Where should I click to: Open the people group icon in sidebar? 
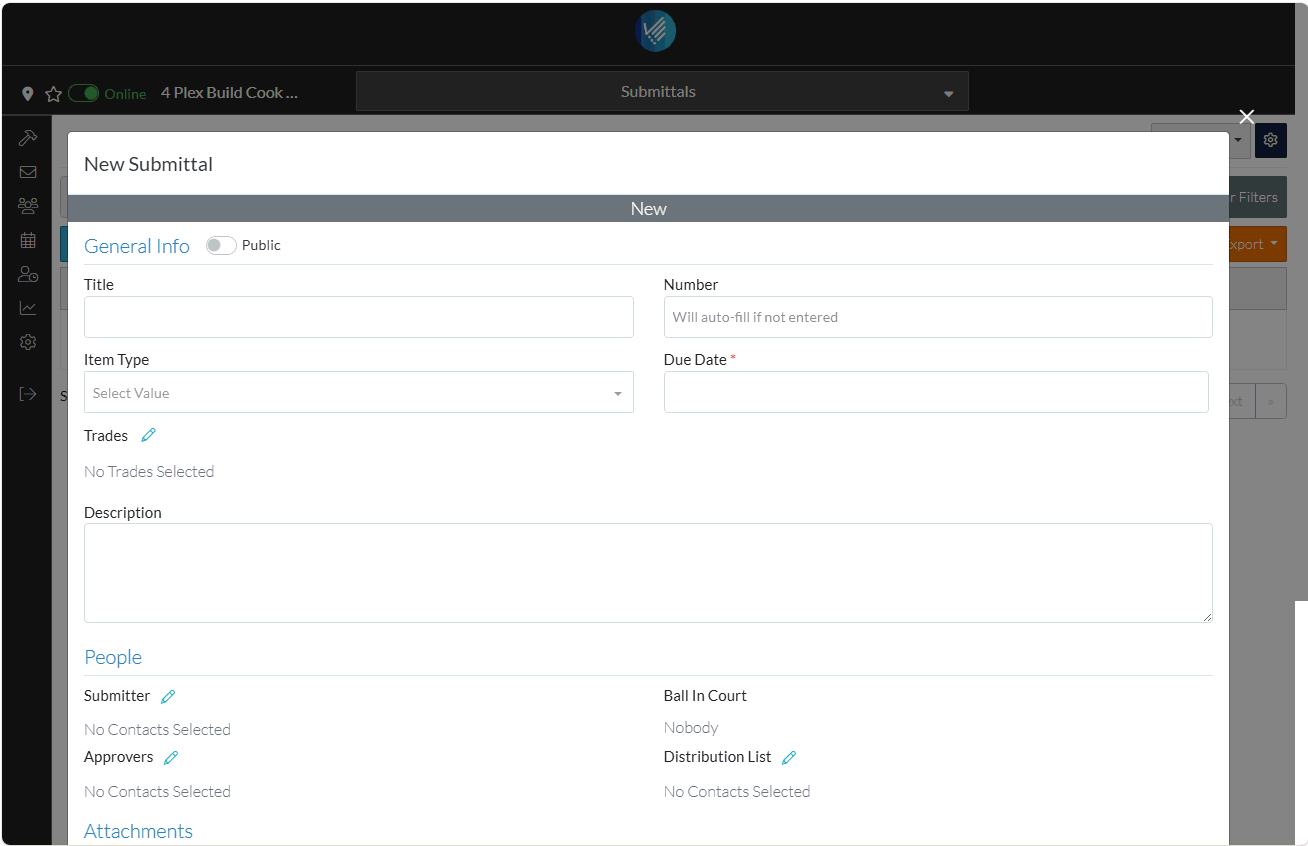click(28, 206)
